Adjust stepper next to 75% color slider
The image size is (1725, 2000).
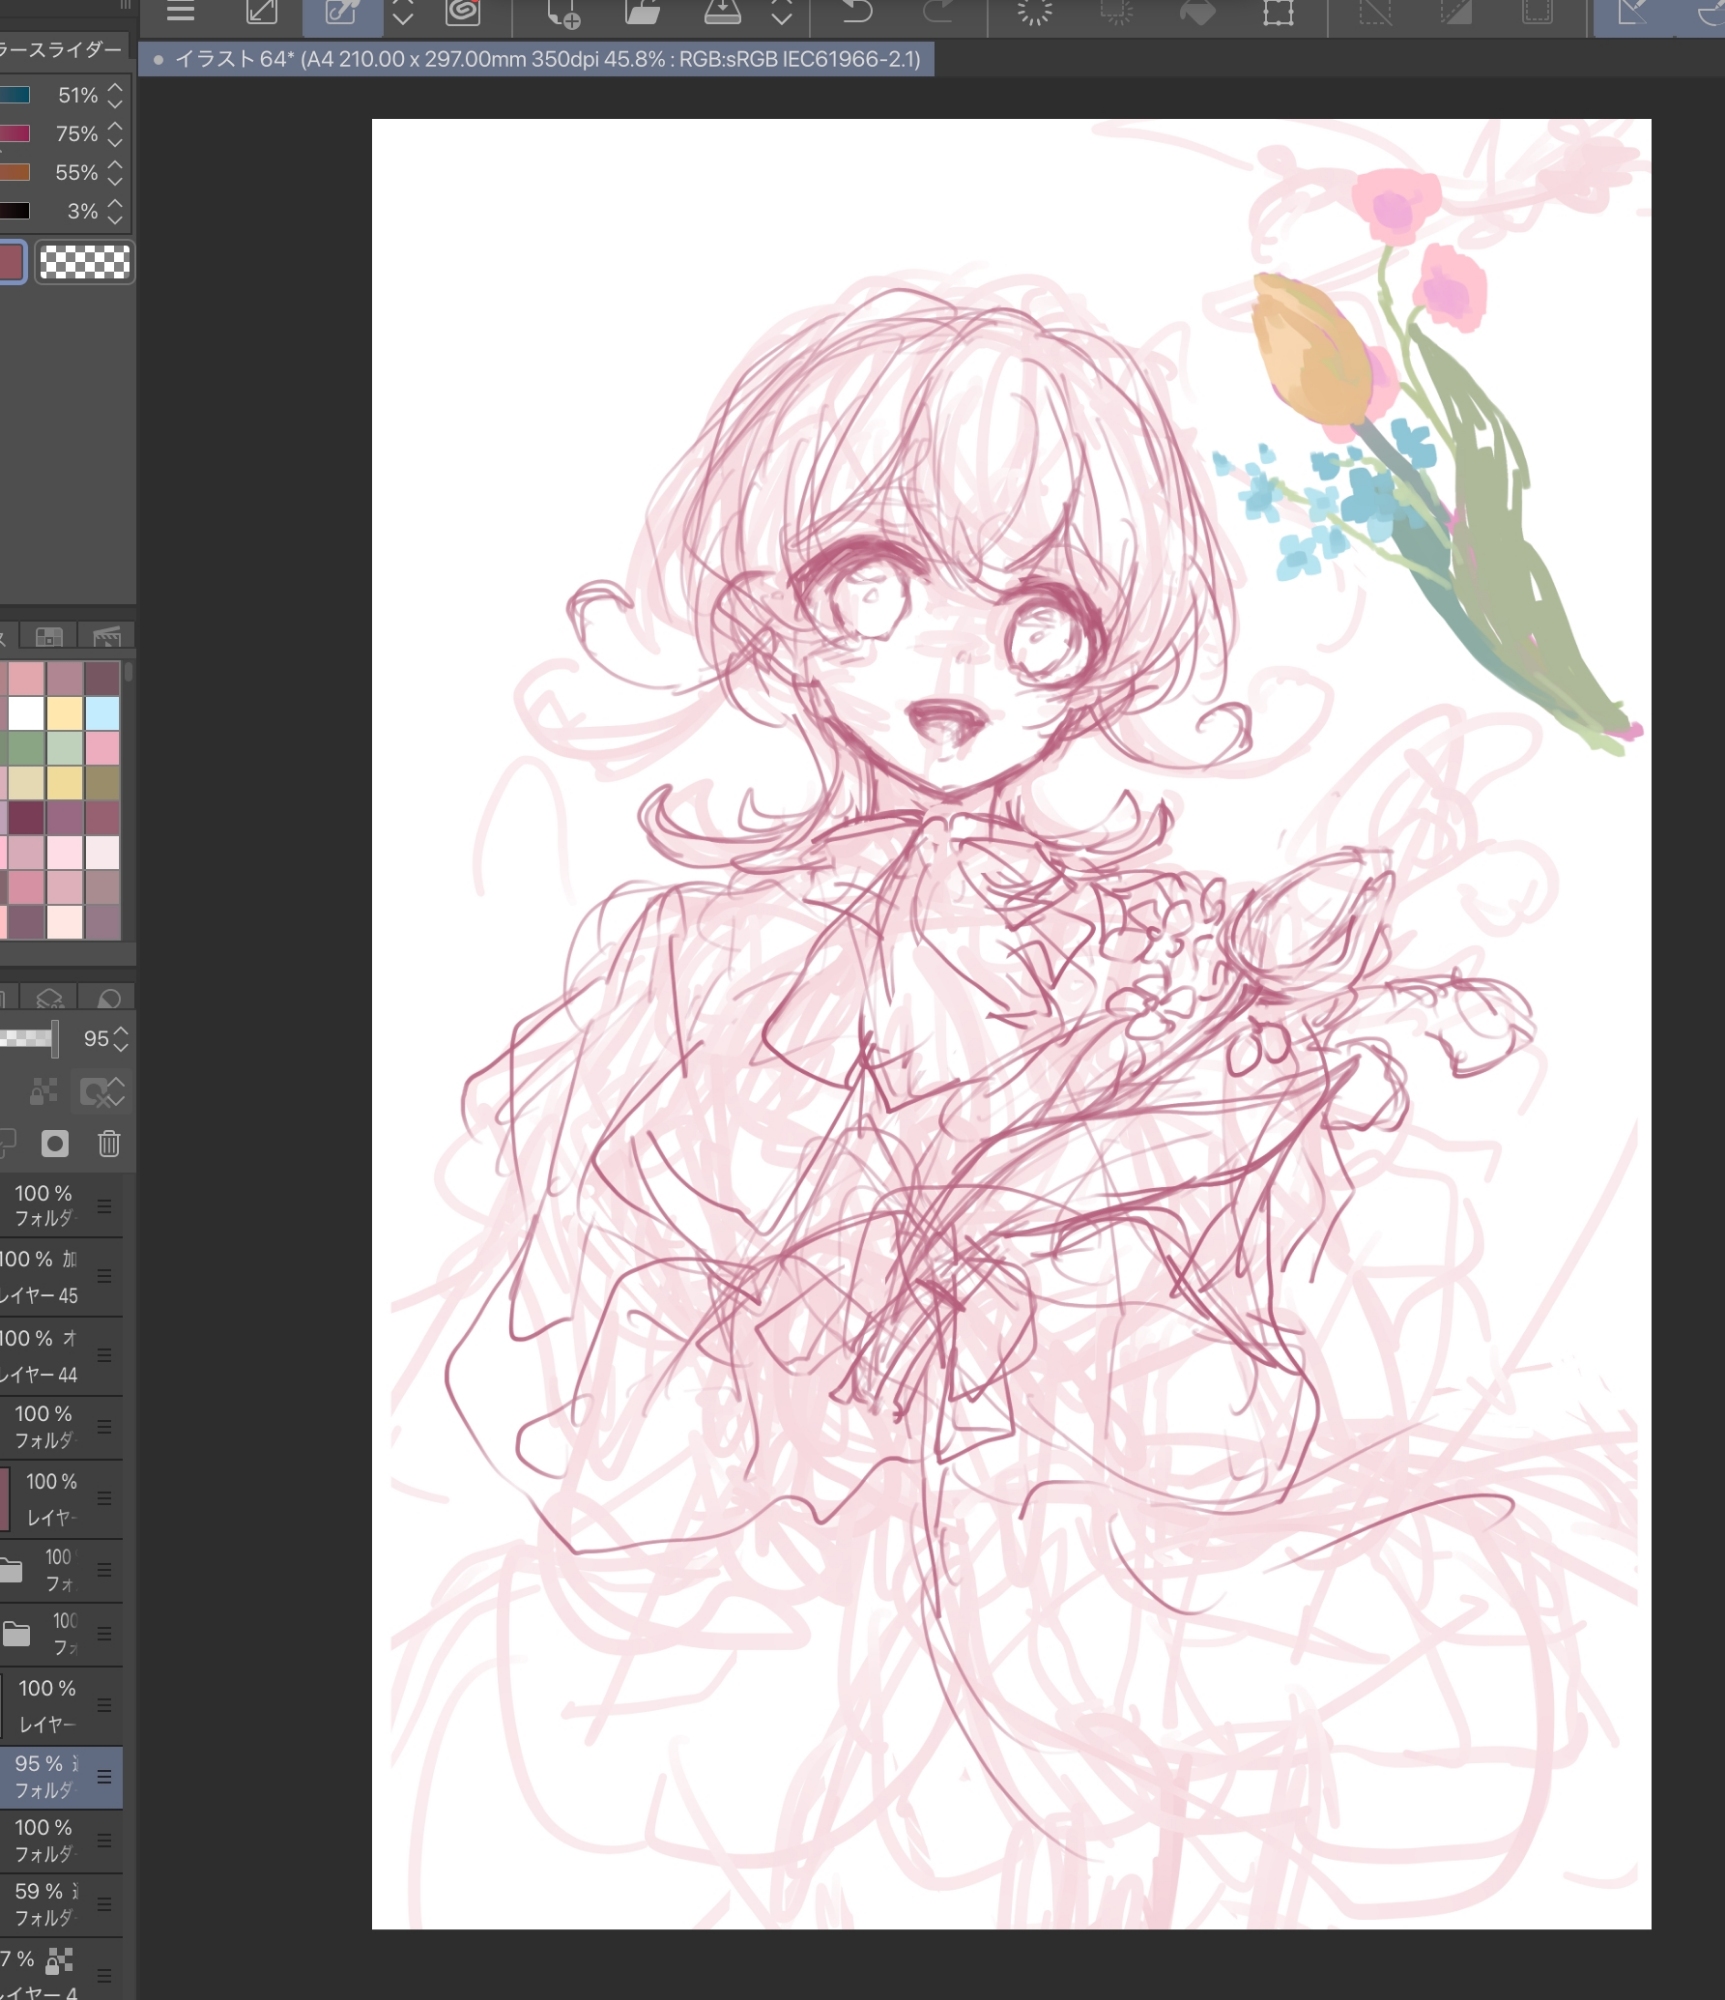(x=115, y=134)
